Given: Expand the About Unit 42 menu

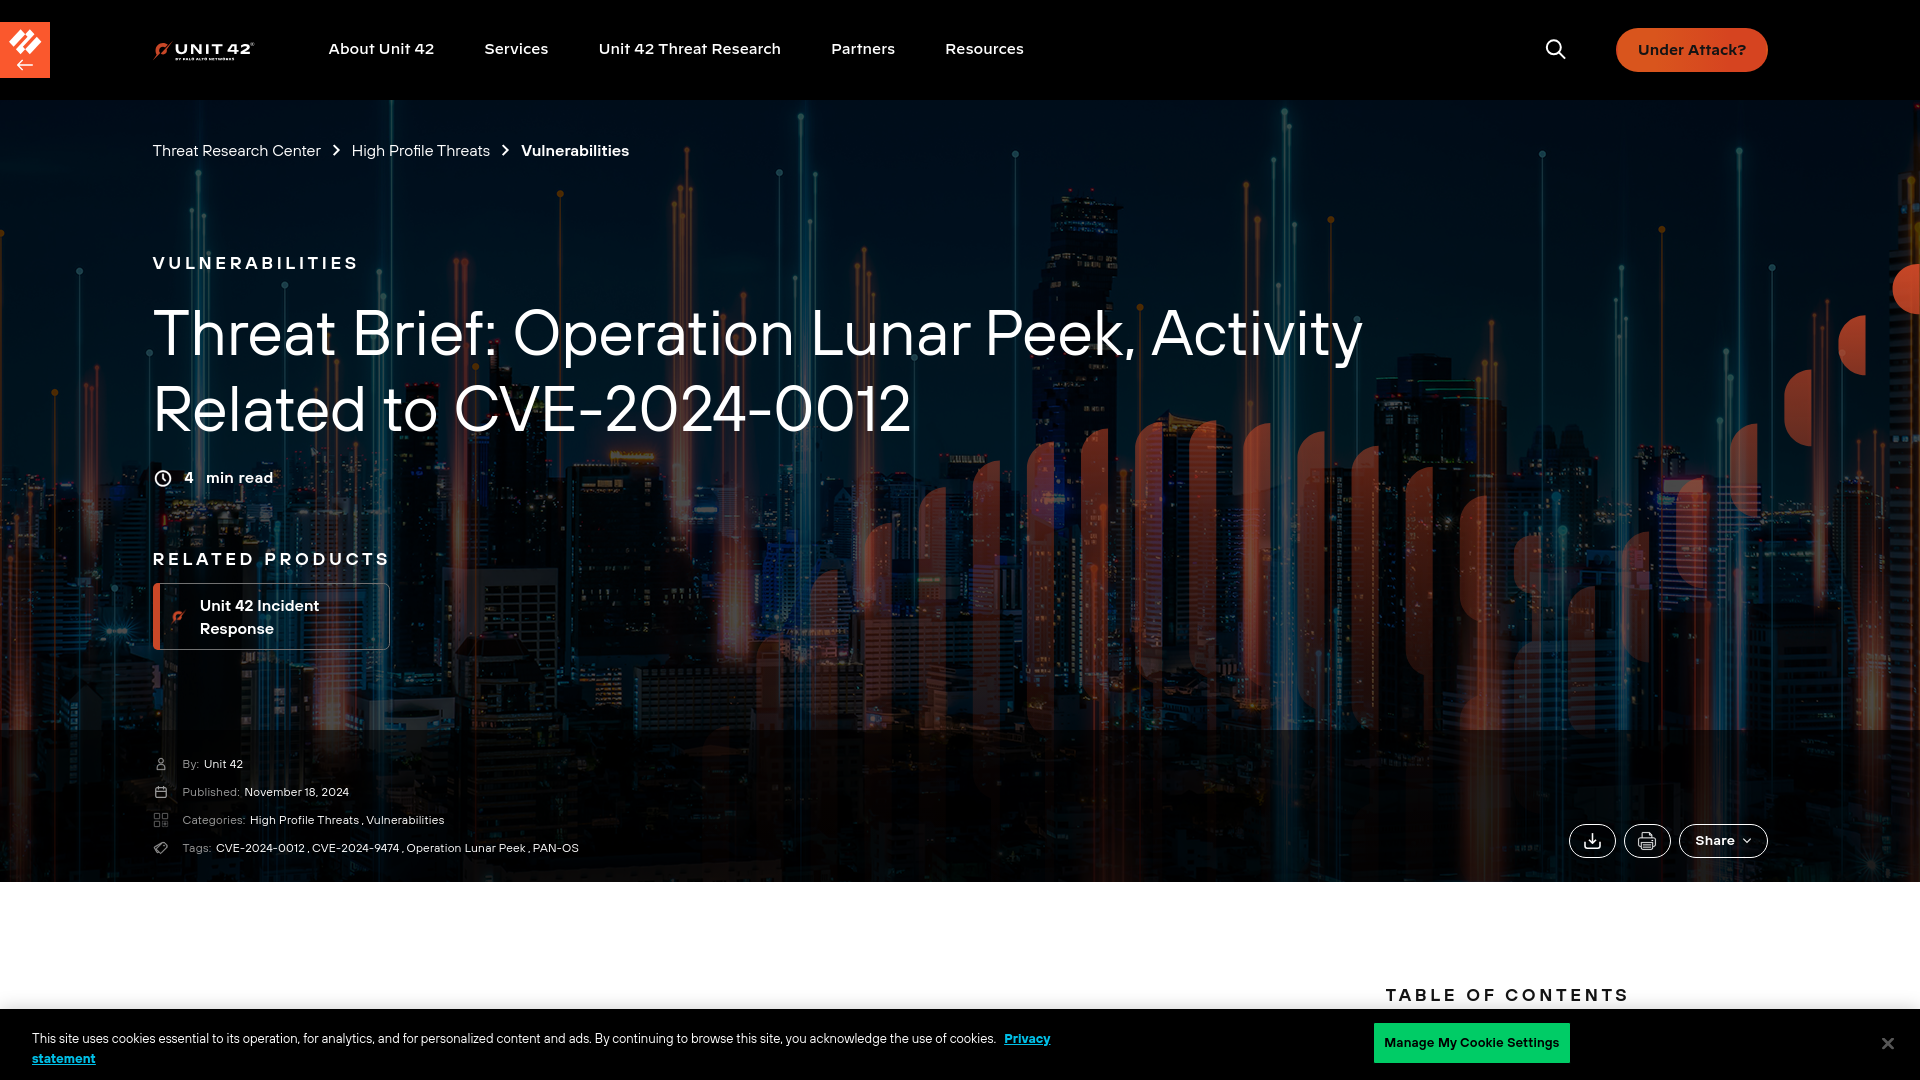Looking at the screenshot, I should point(381,49).
